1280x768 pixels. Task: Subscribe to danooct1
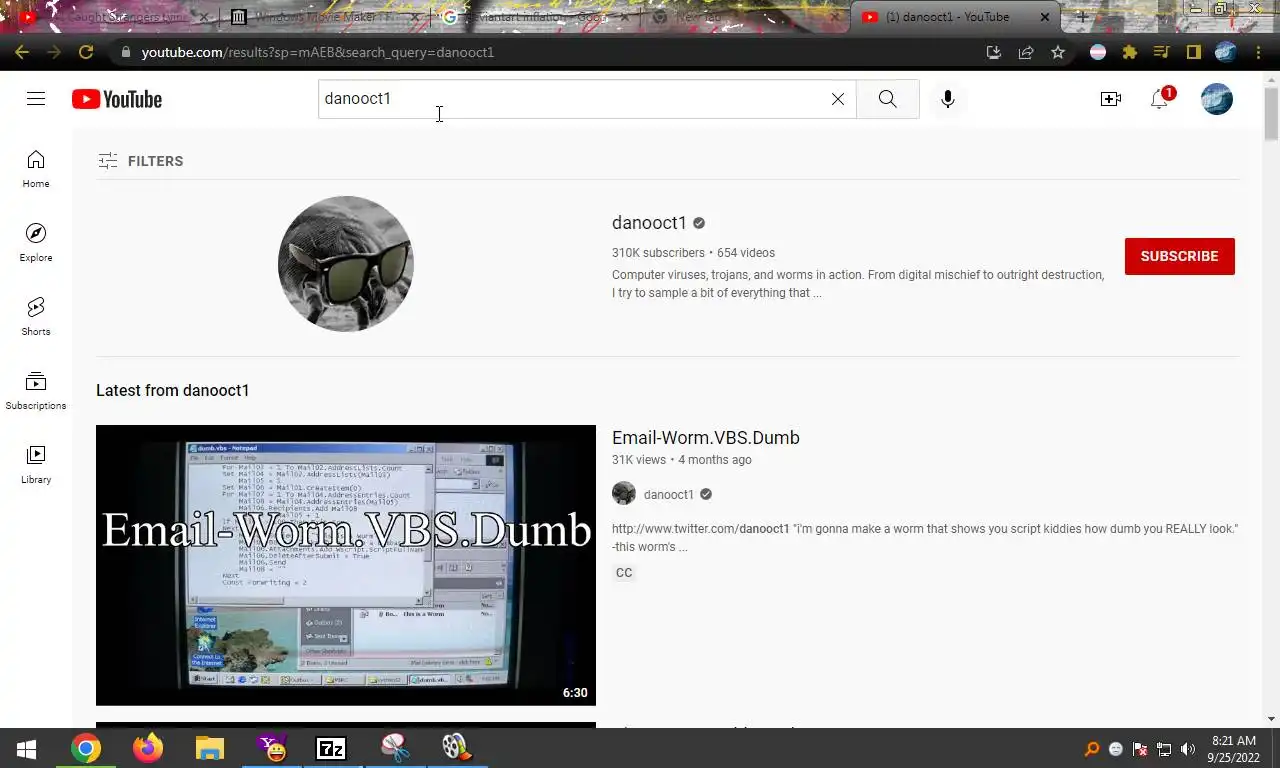(1180, 256)
